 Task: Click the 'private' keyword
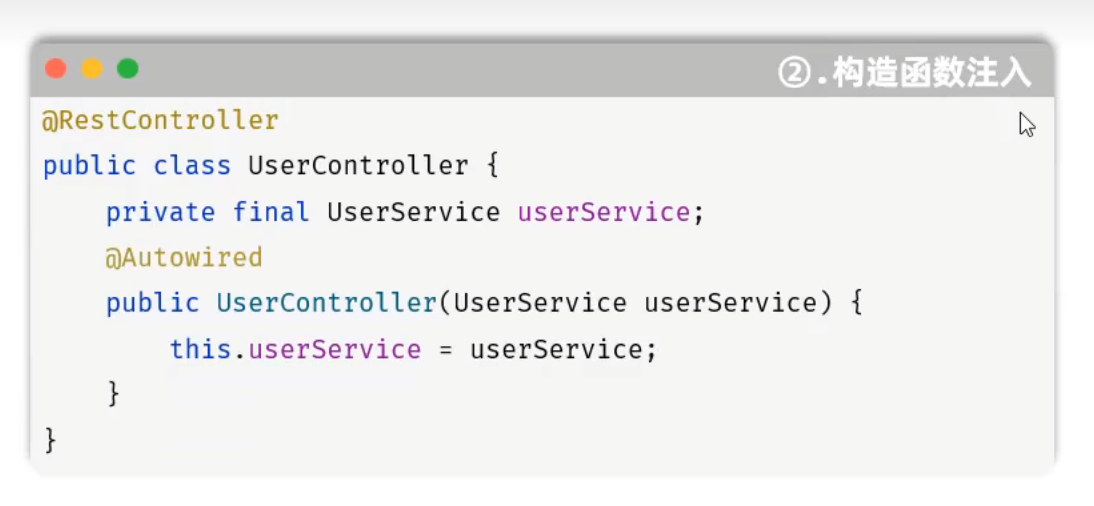(160, 212)
